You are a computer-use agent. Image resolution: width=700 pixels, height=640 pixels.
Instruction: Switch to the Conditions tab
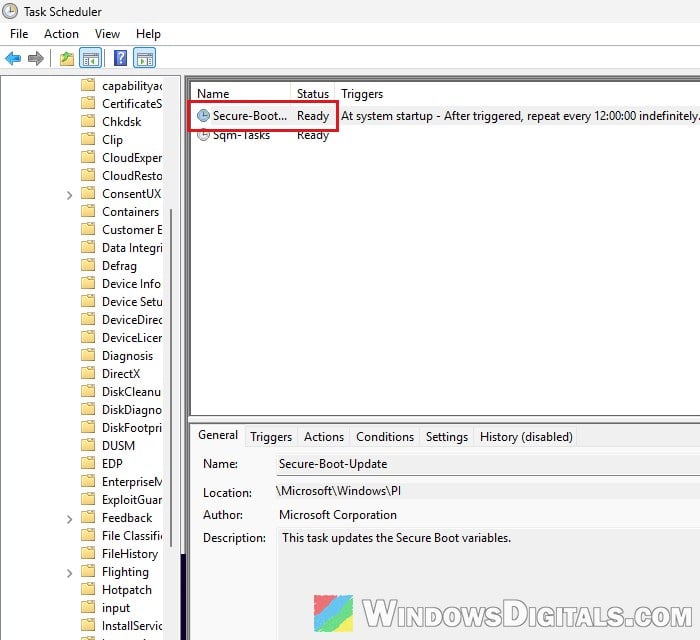click(x=385, y=436)
